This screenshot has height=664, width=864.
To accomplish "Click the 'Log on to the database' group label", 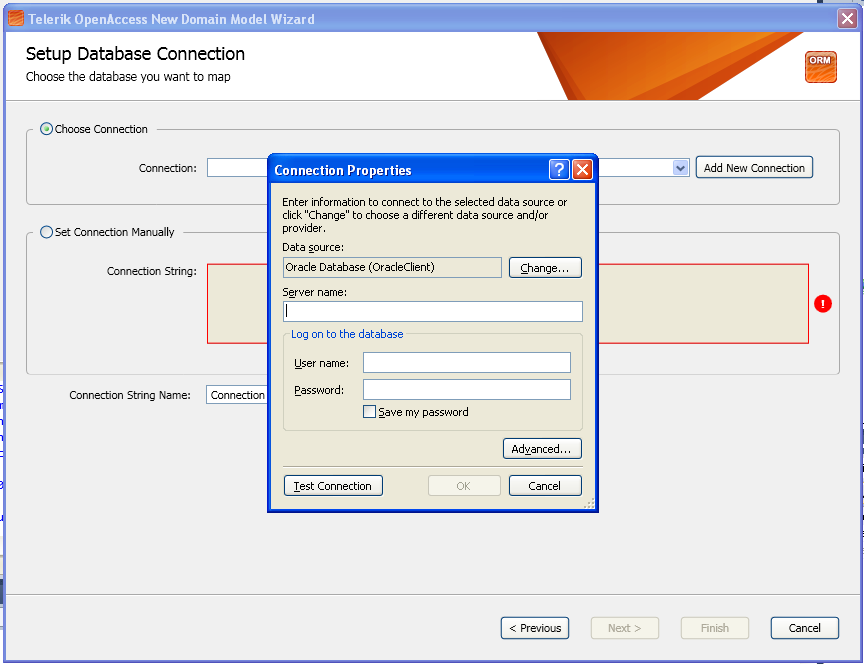I will click(347, 334).
